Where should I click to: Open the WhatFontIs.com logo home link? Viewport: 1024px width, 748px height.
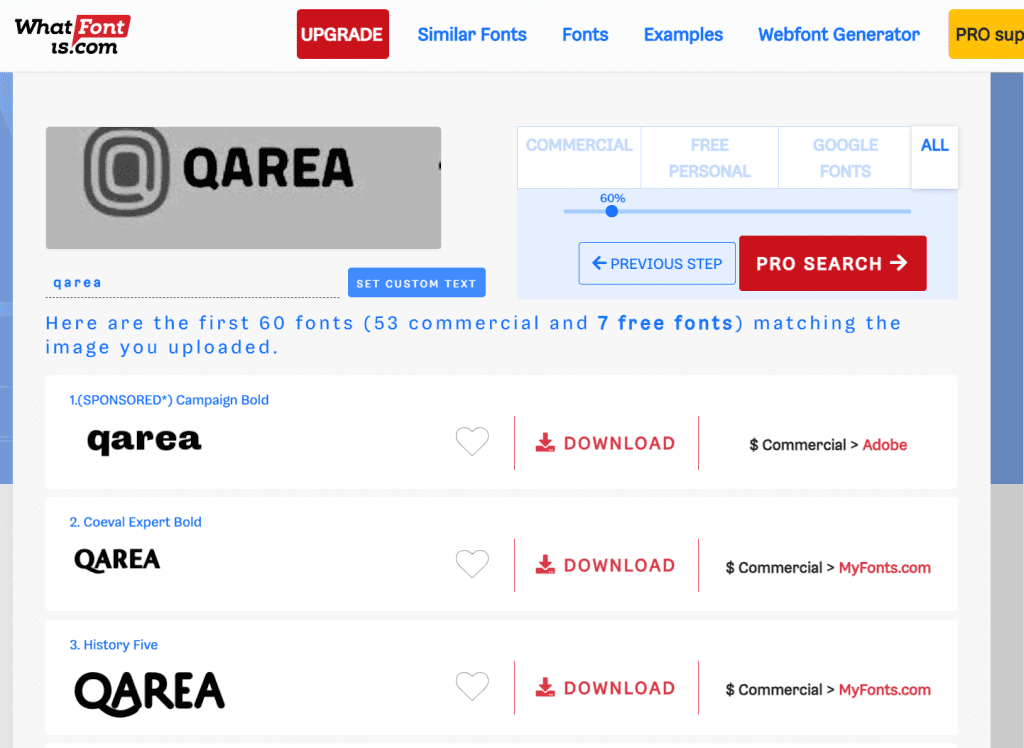(x=72, y=35)
